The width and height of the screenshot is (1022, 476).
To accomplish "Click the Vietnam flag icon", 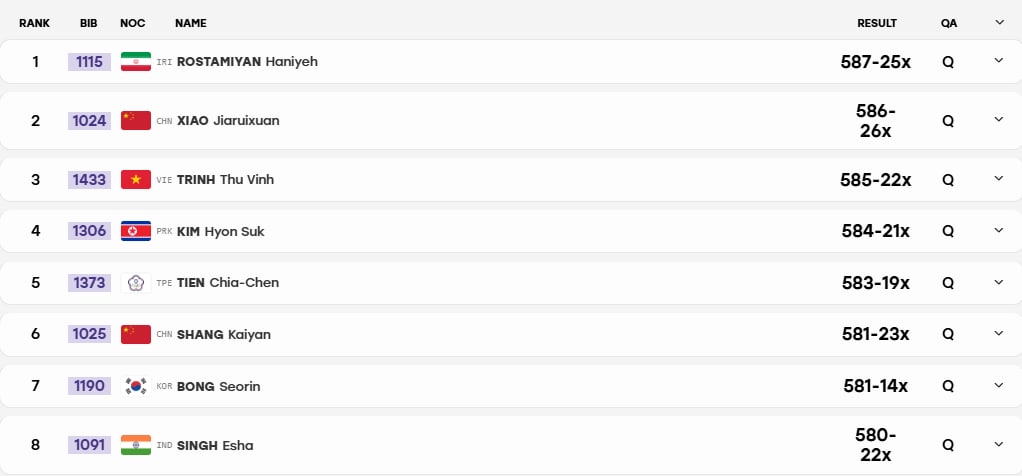I will point(136,179).
